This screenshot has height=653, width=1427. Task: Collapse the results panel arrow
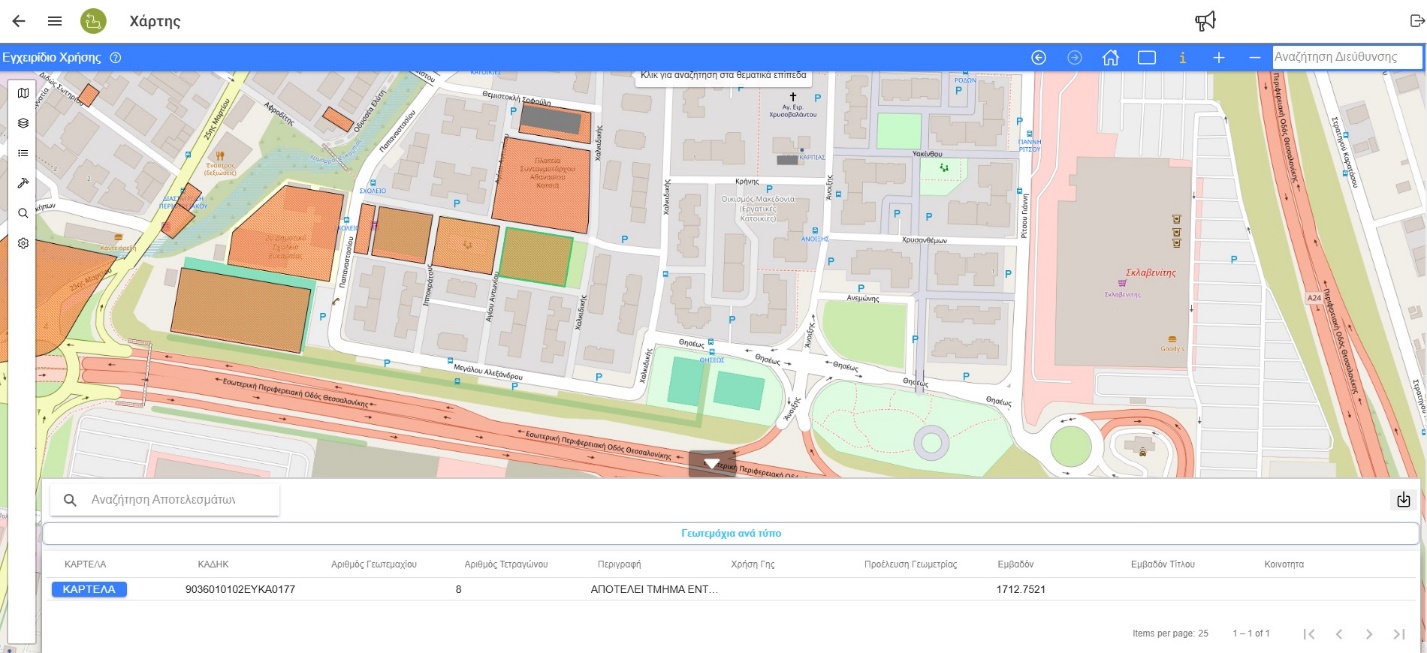click(x=712, y=464)
